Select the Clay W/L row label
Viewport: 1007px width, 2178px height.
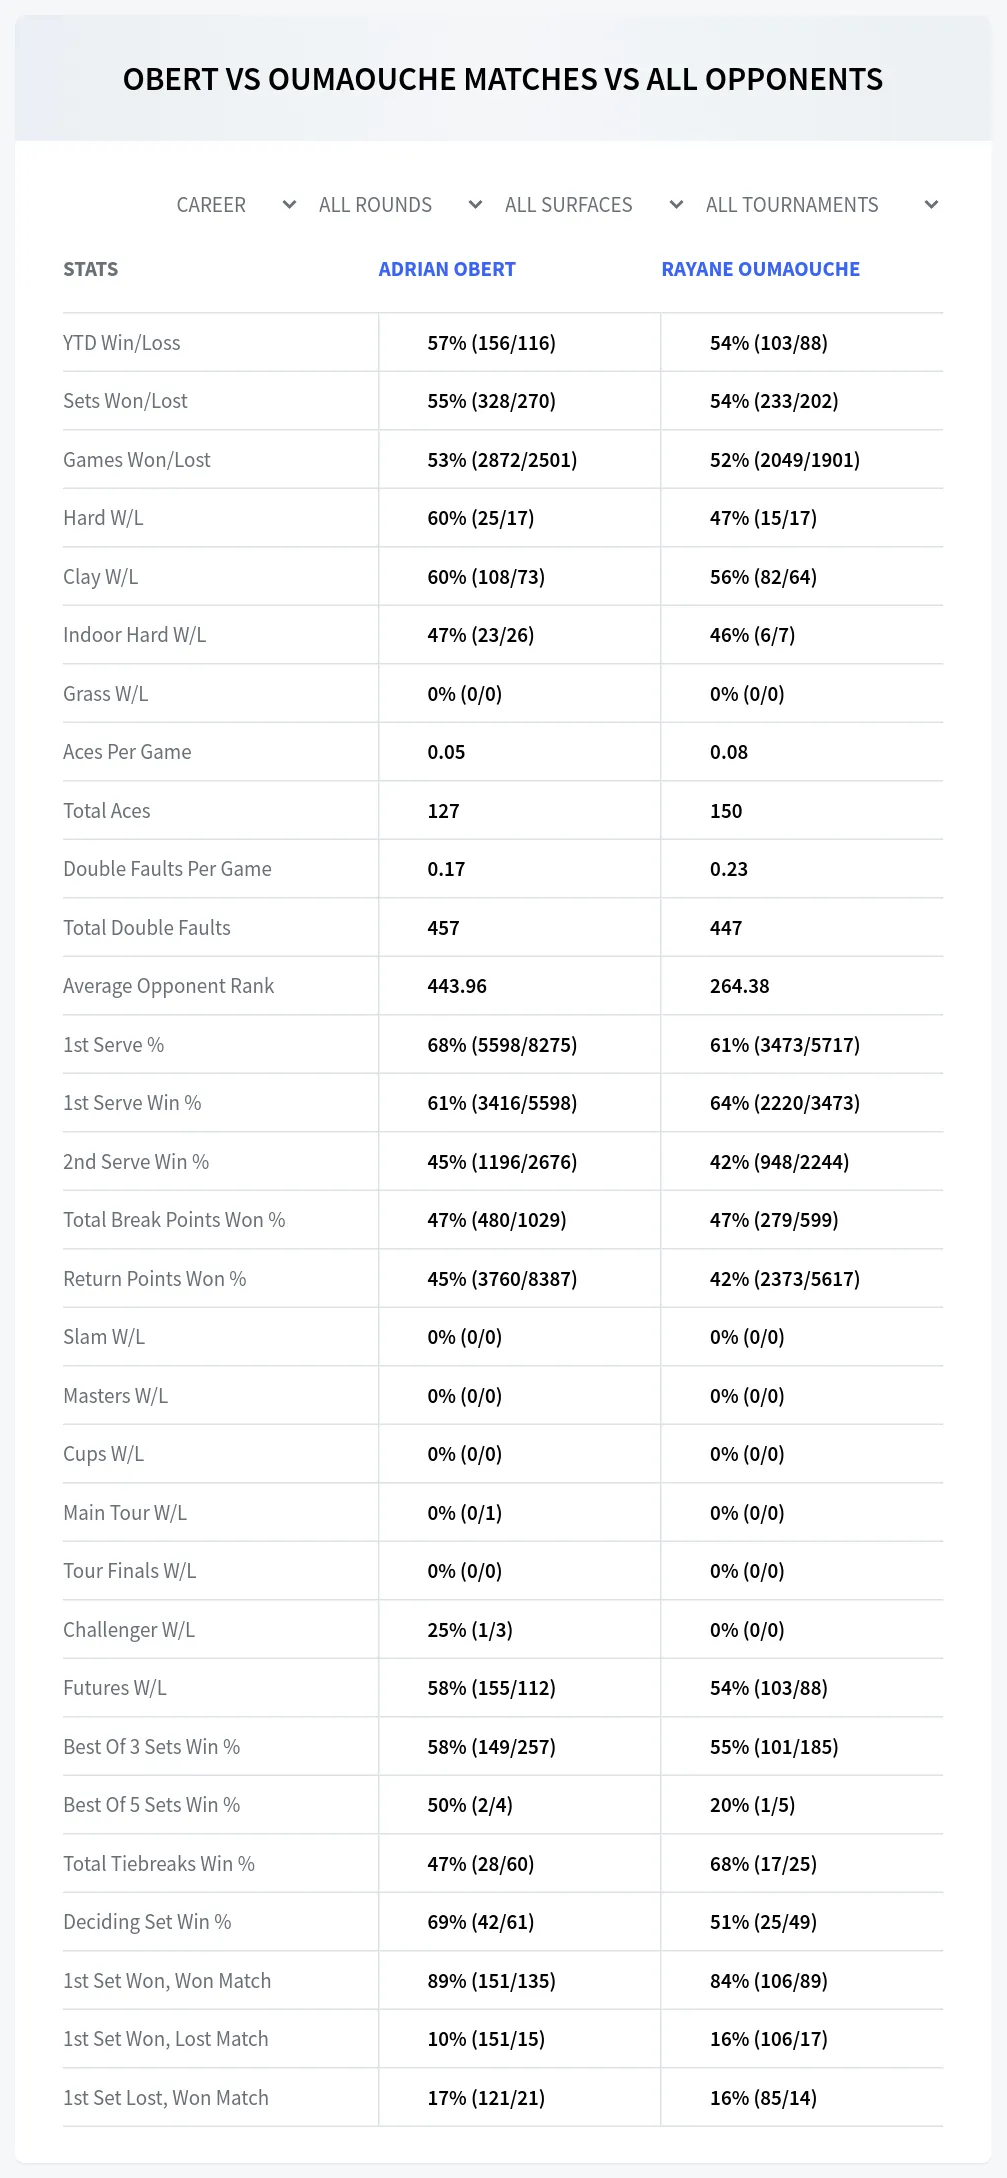pyautogui.click(x=100, y=577)
